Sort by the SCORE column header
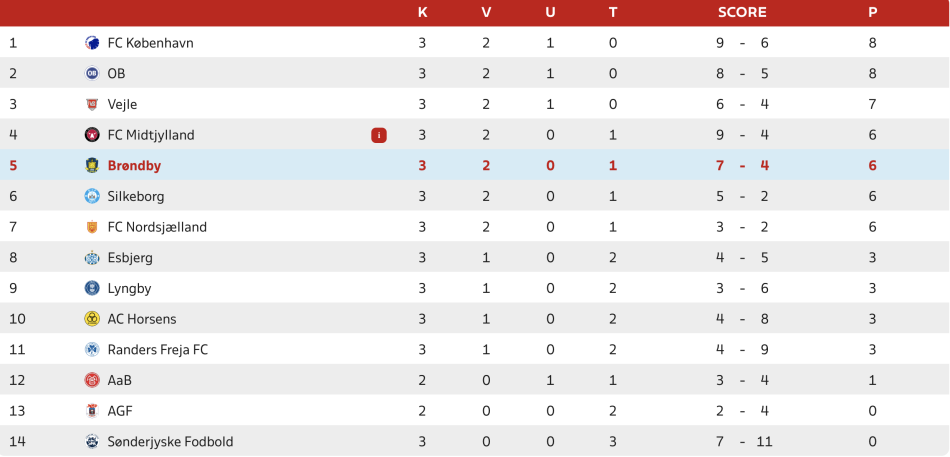The width and height of the screenshot is (950, 457). (742, 12)
